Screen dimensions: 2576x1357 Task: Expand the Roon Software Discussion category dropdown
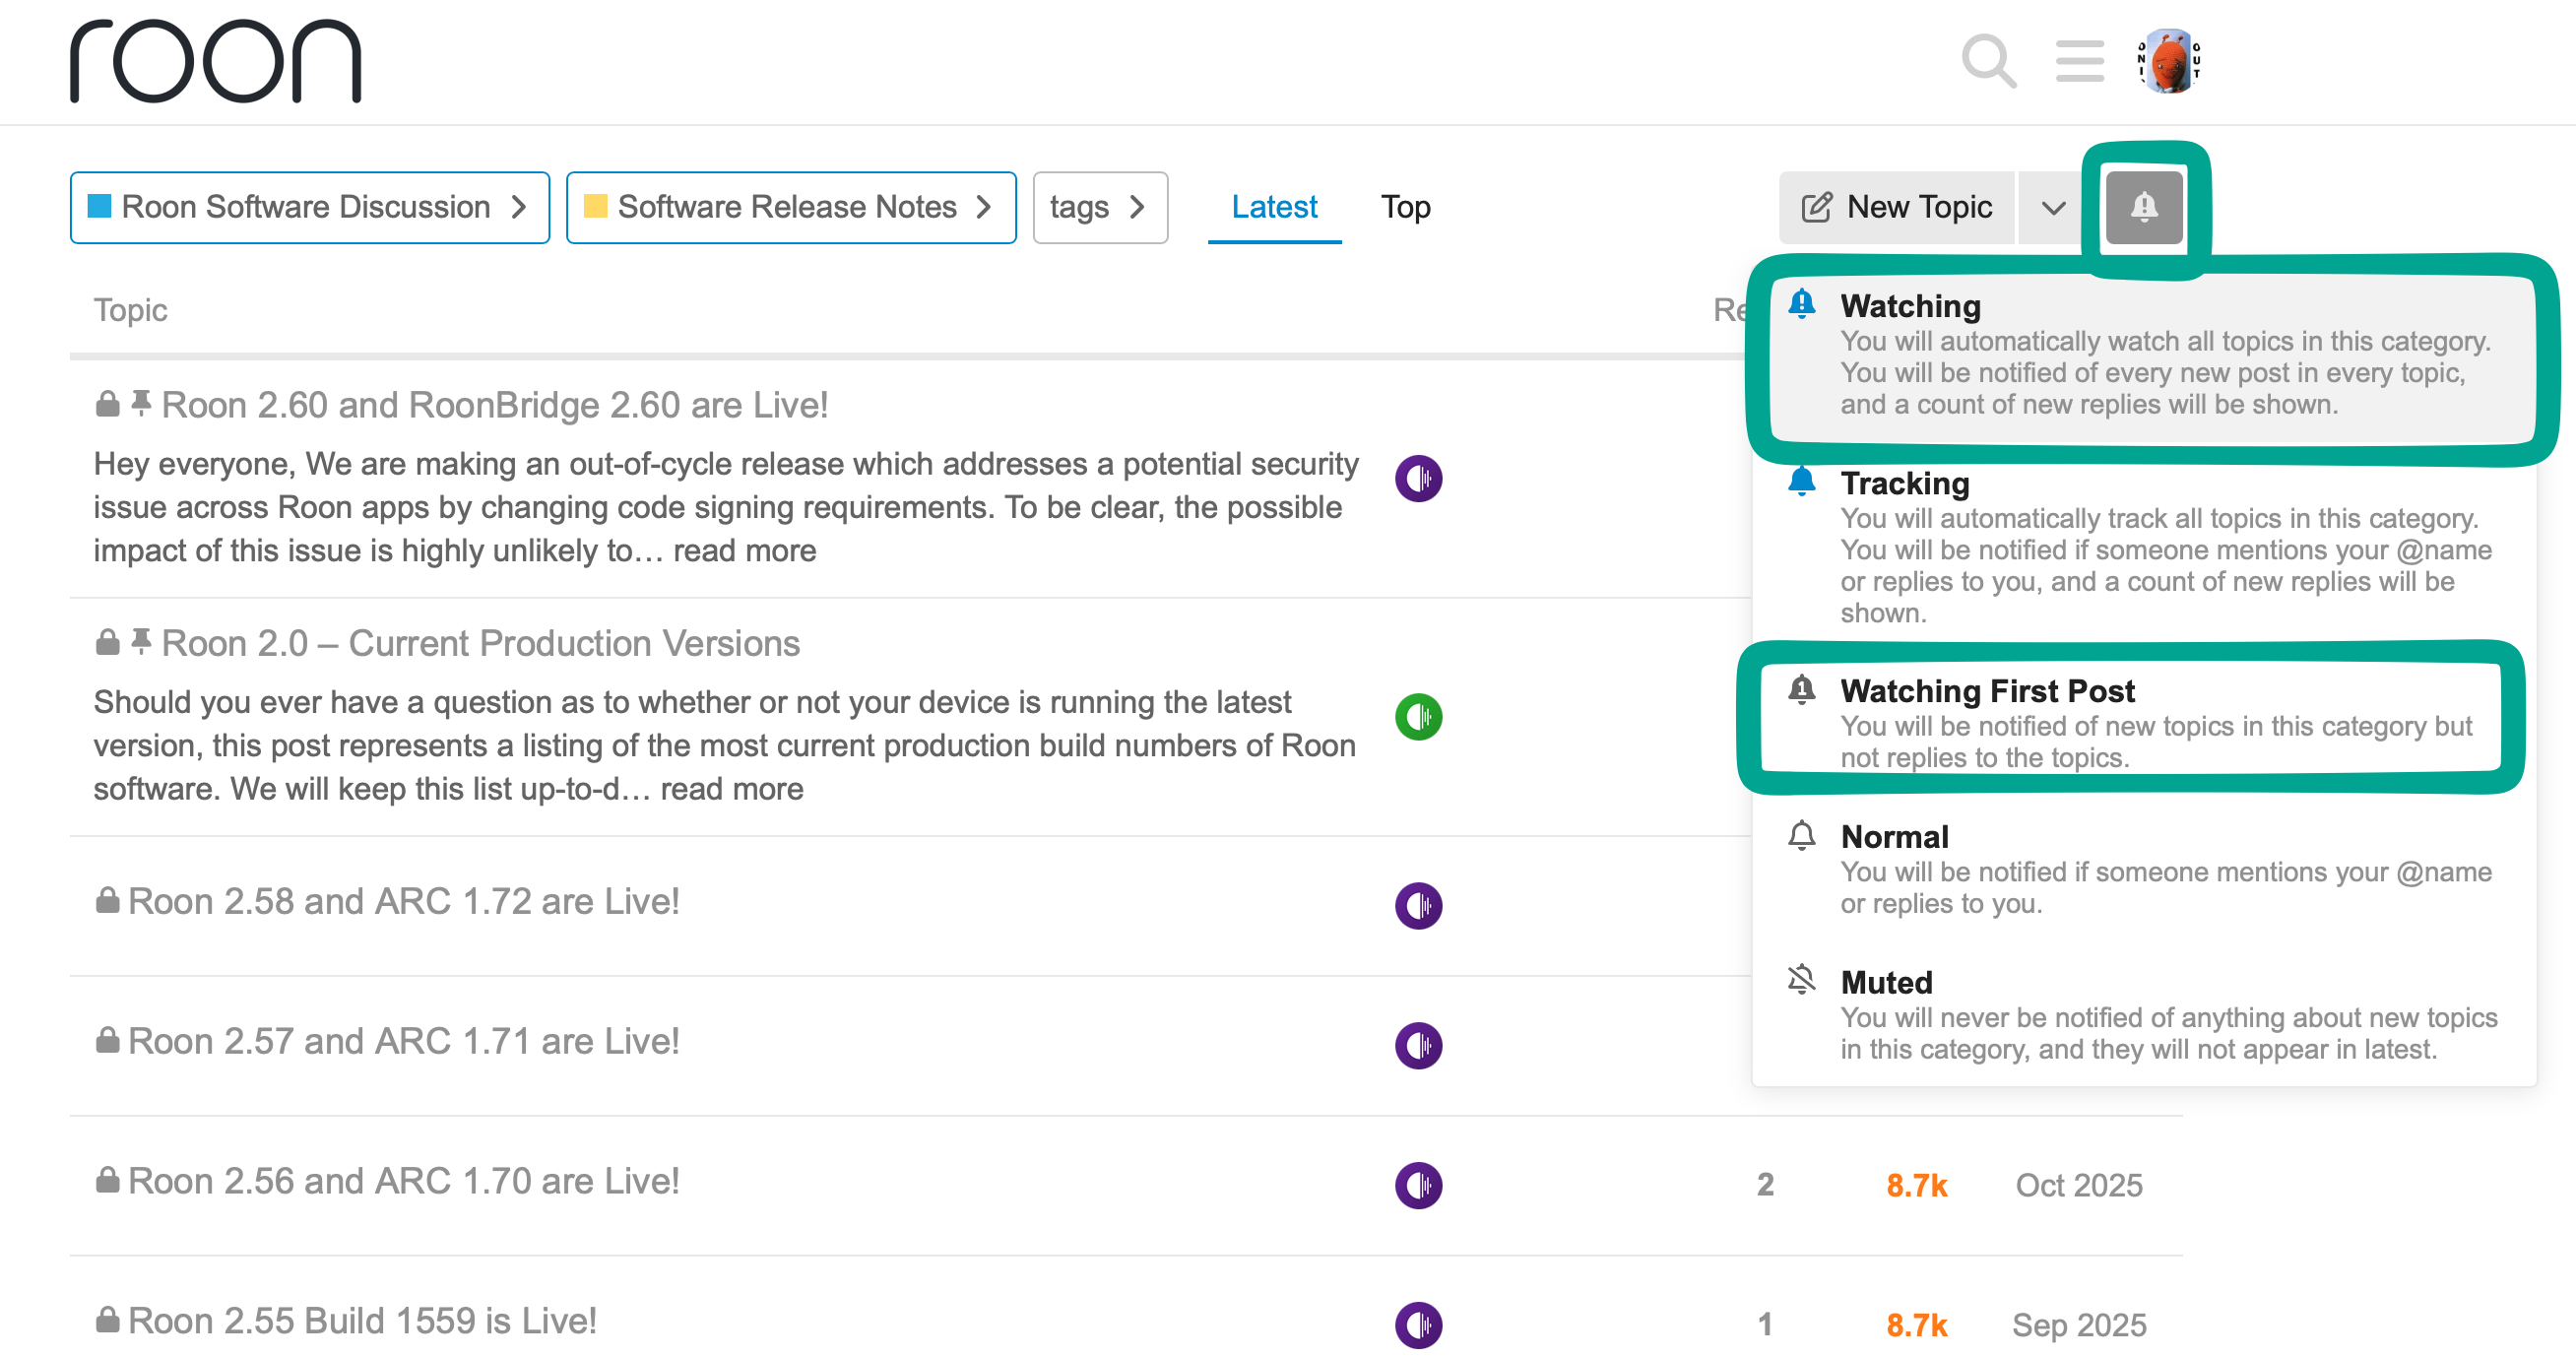pyautogui.click(x=309, y=207)
